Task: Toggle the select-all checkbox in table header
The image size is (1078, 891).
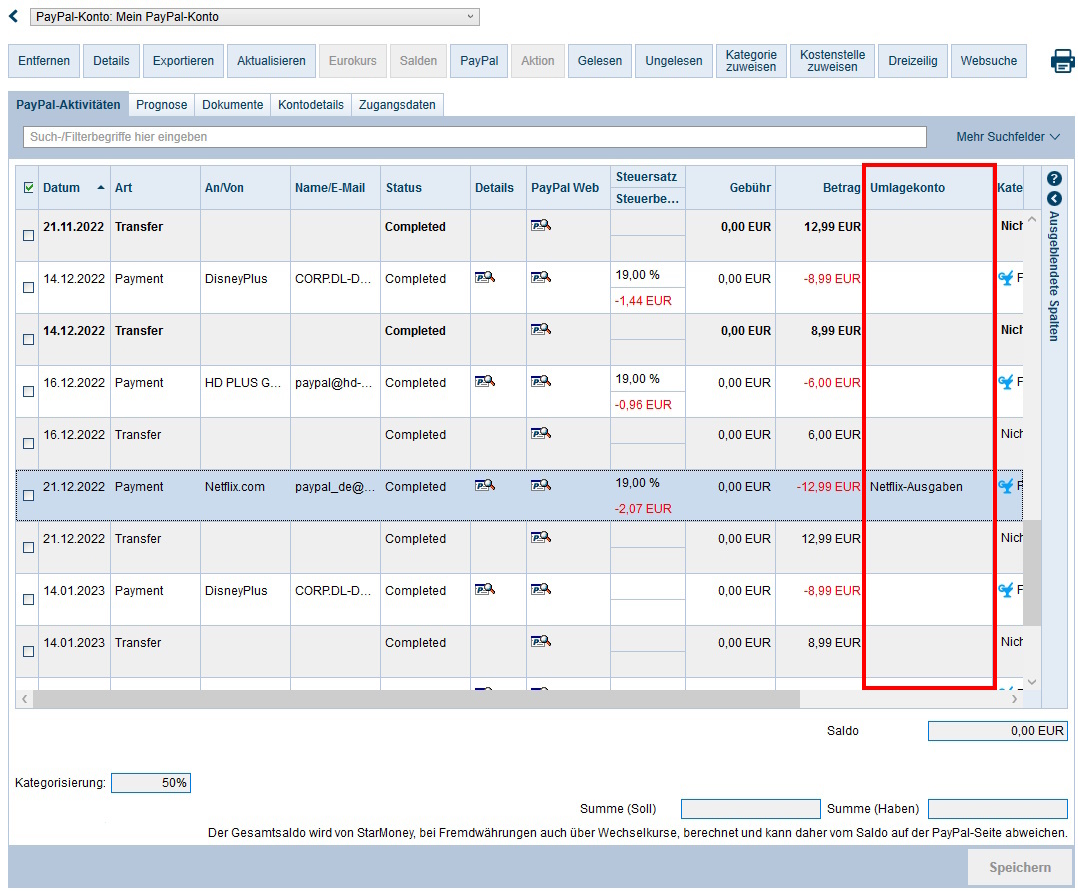Action: (28, 187)
